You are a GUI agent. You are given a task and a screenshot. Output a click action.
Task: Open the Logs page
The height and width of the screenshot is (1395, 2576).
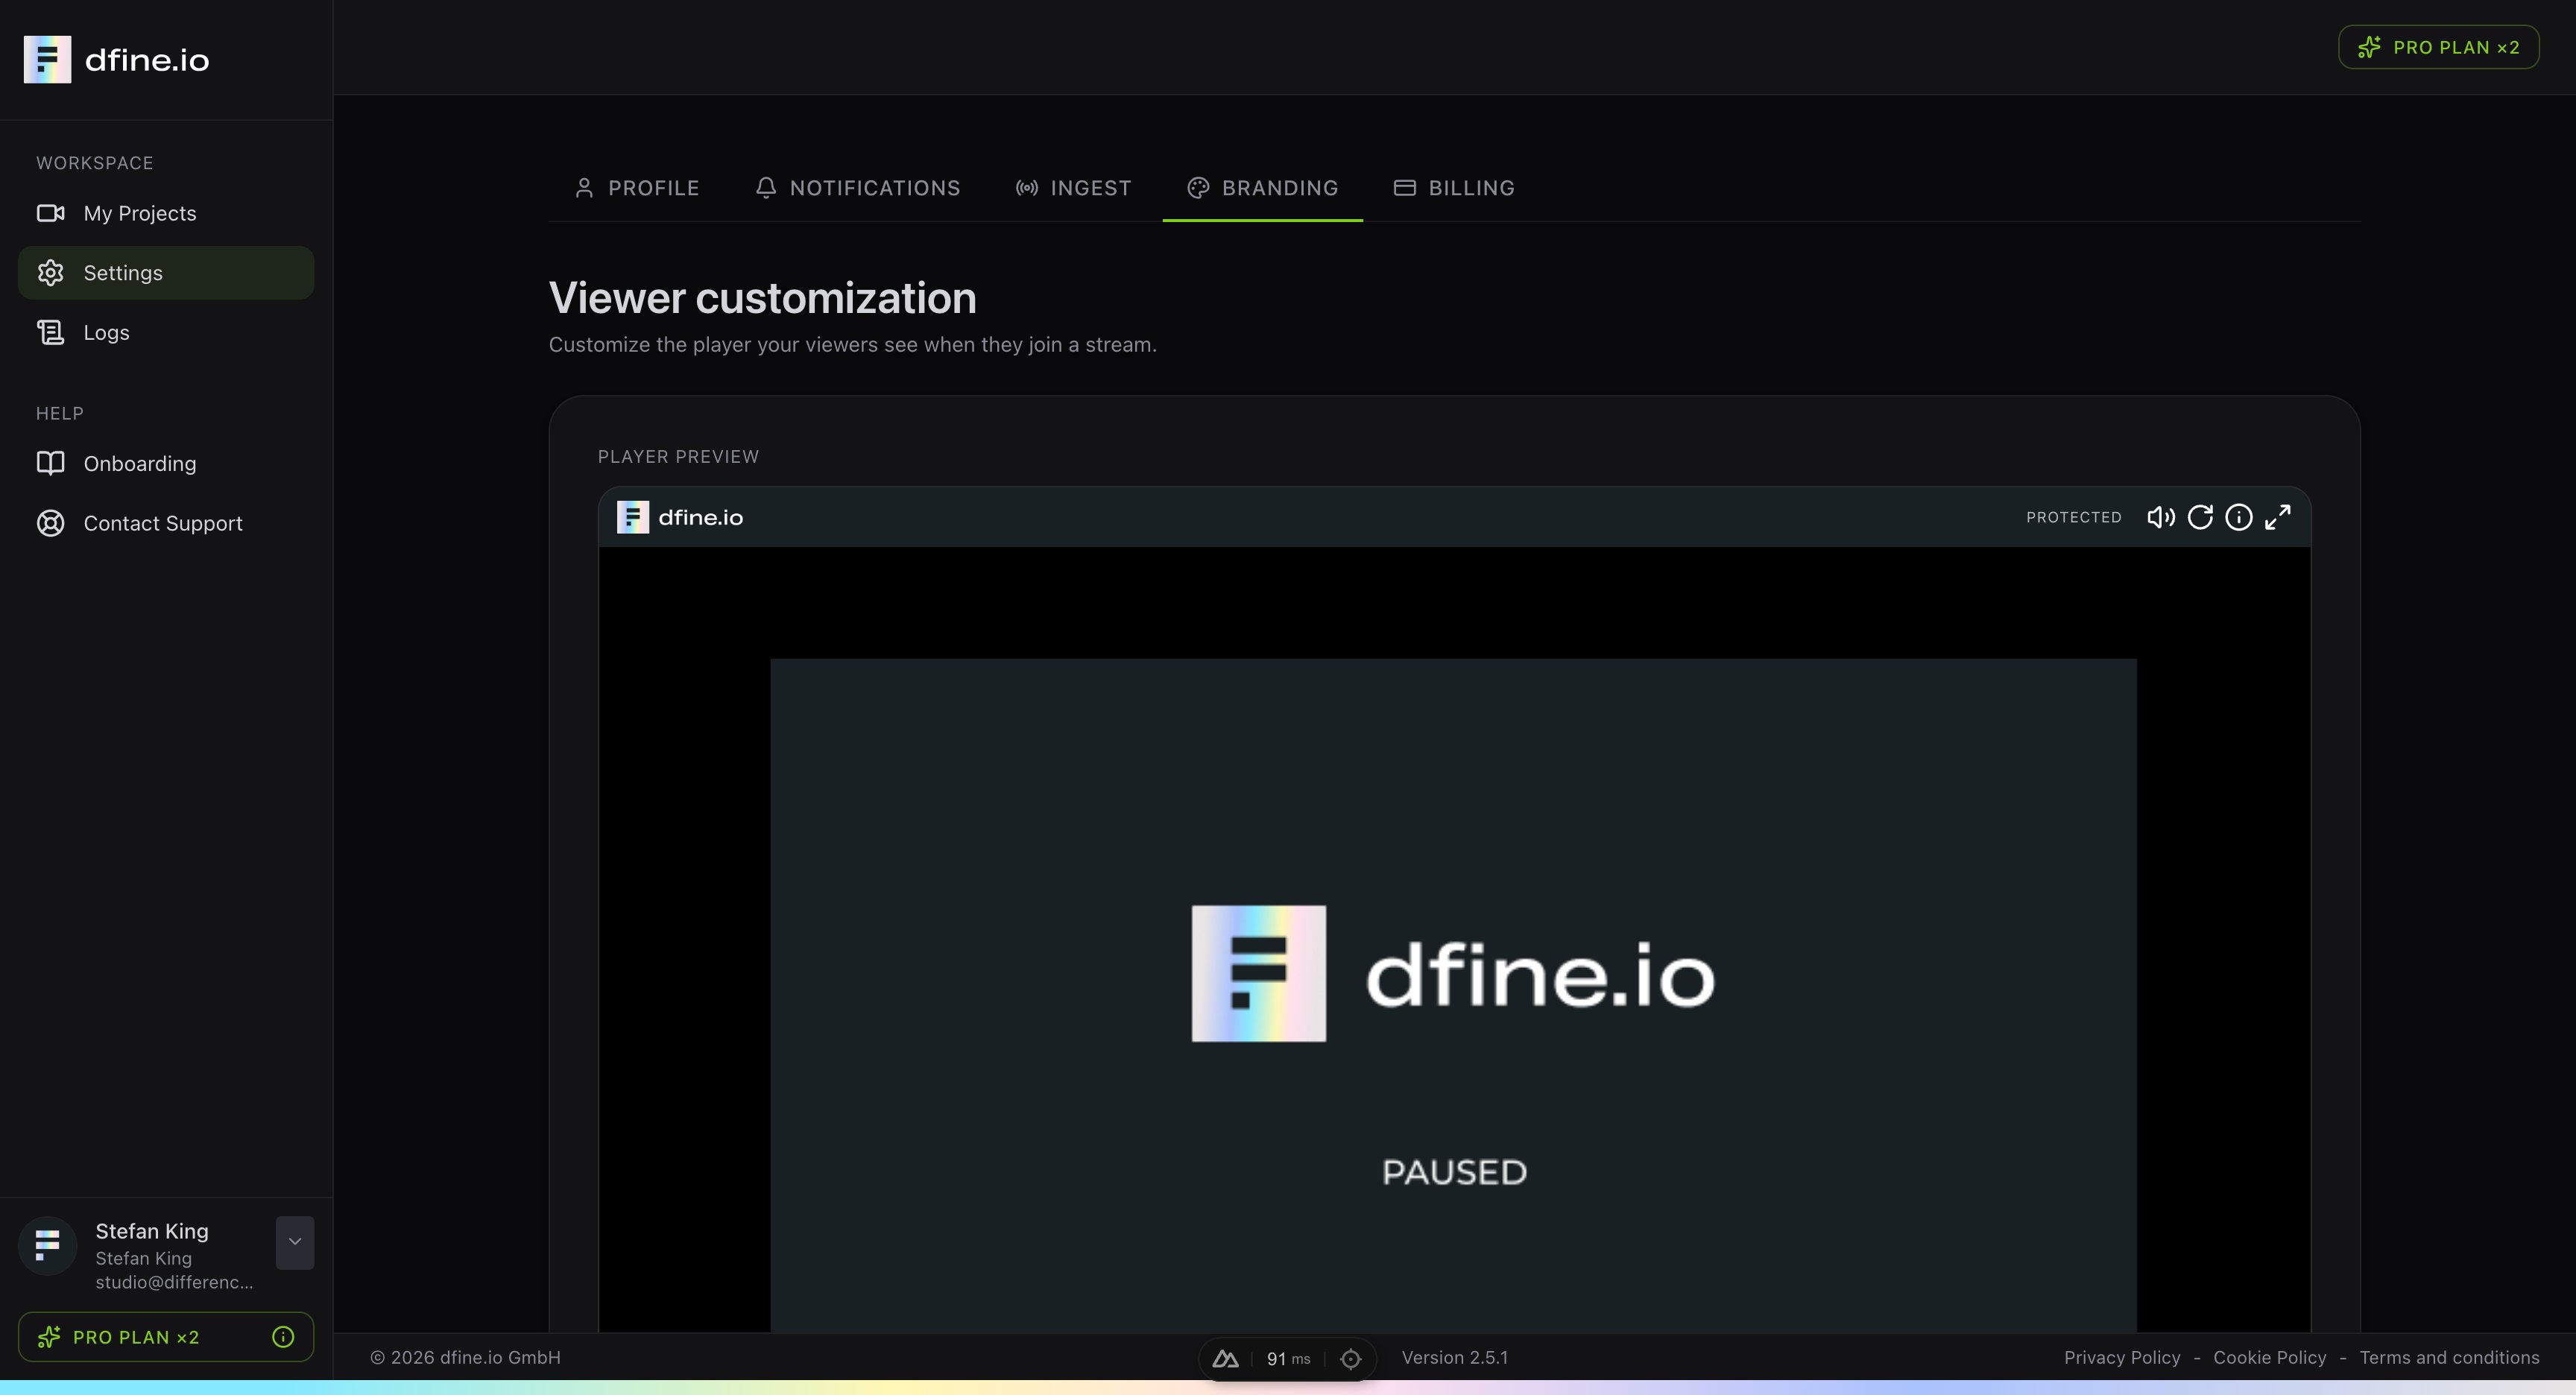(166, 332)
